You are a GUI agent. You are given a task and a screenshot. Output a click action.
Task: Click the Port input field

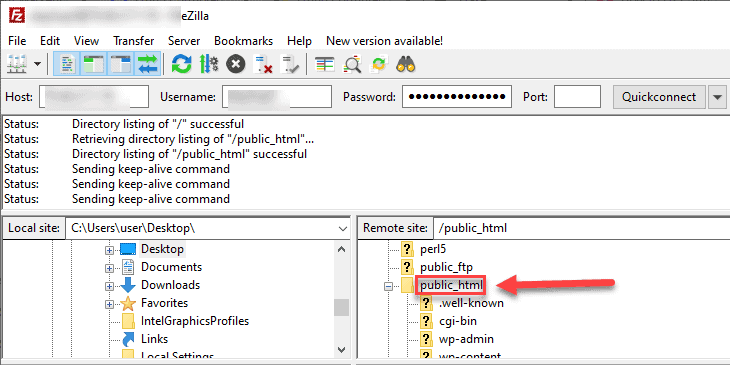(577, 97)
